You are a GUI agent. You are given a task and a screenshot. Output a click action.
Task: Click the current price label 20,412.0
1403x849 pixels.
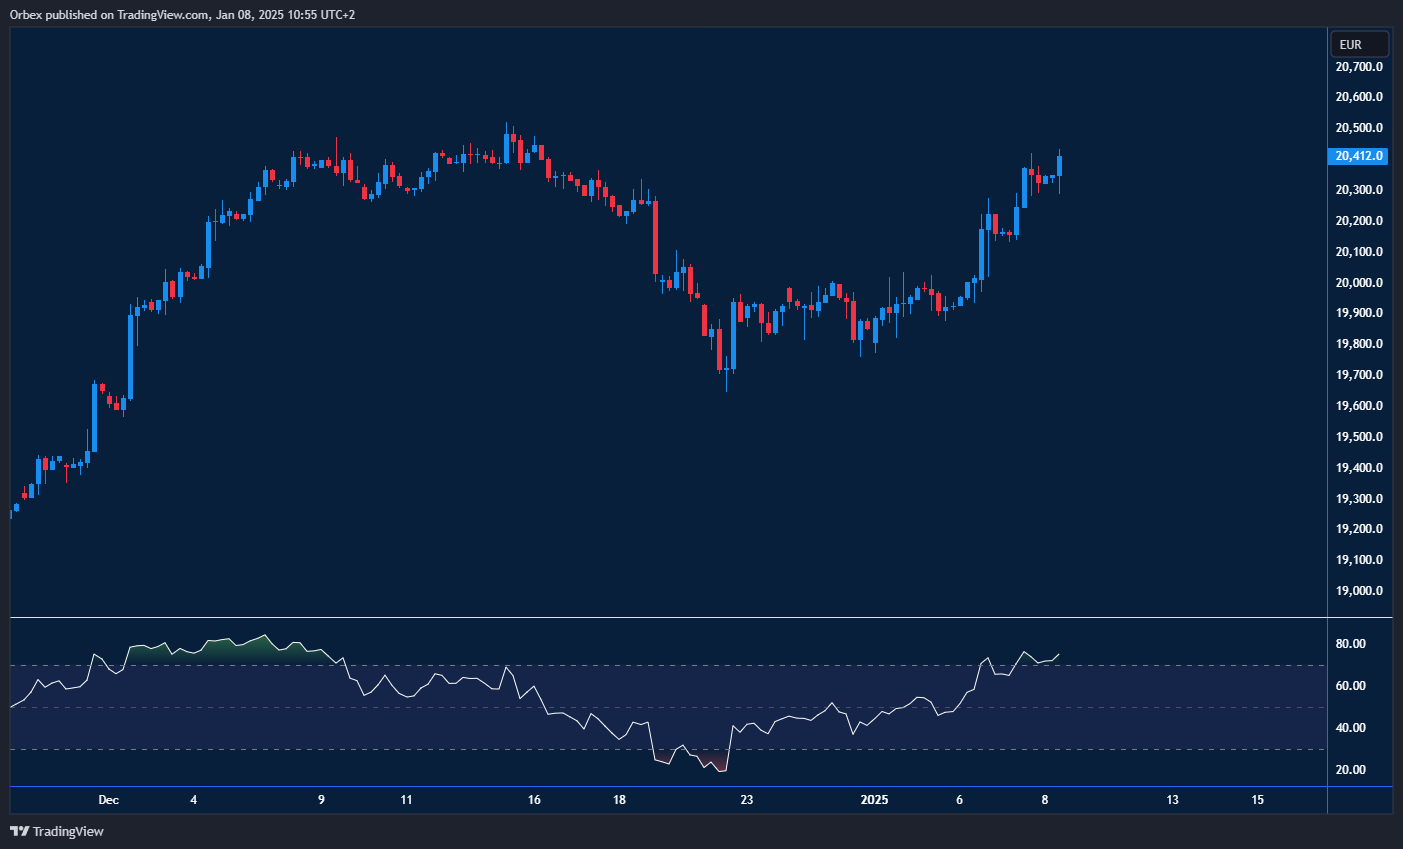(1358, 156)
